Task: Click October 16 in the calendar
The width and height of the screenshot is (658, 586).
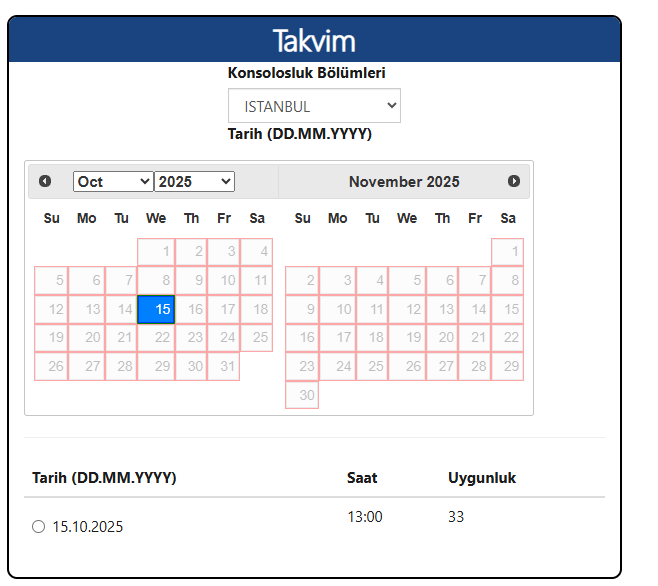Action: pyautogui.click(x=191, y=309)
